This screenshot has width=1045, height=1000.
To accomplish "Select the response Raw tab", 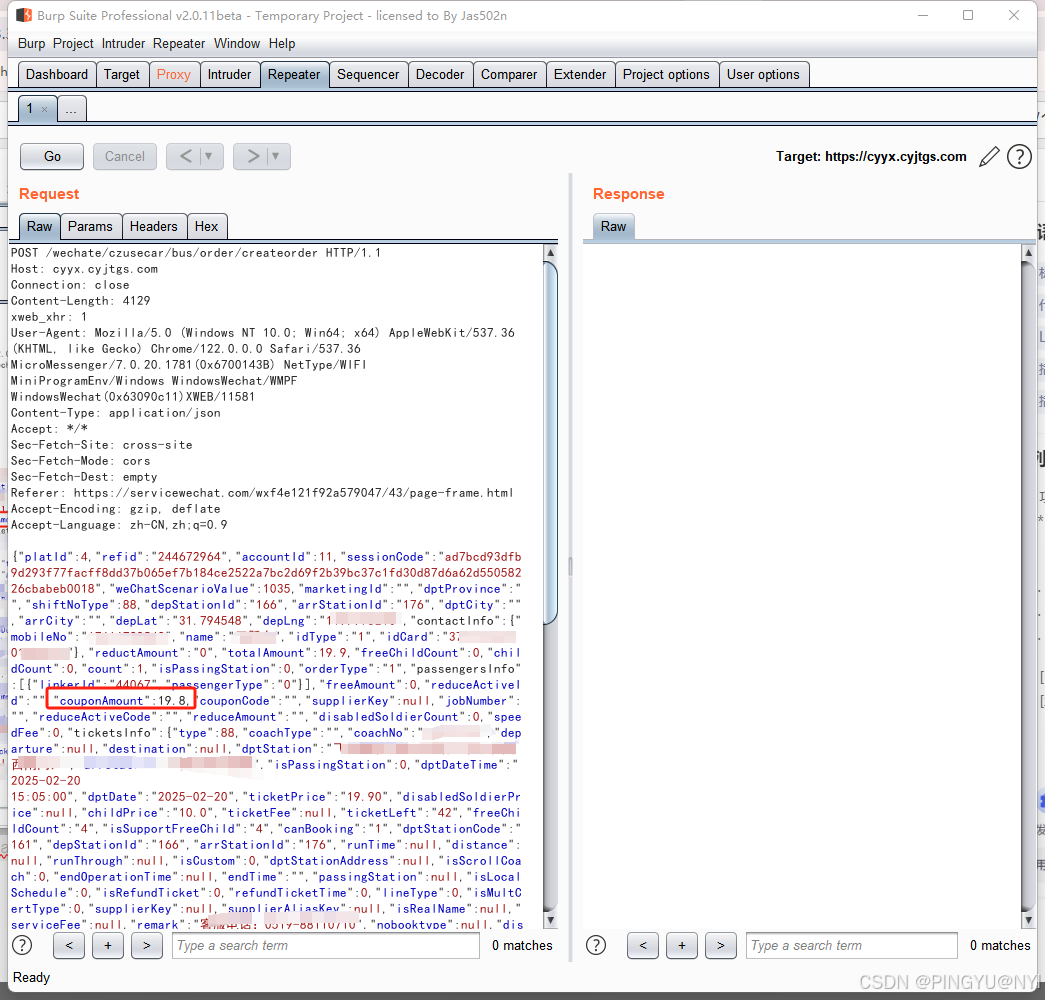I will click(x=613, y=227).
